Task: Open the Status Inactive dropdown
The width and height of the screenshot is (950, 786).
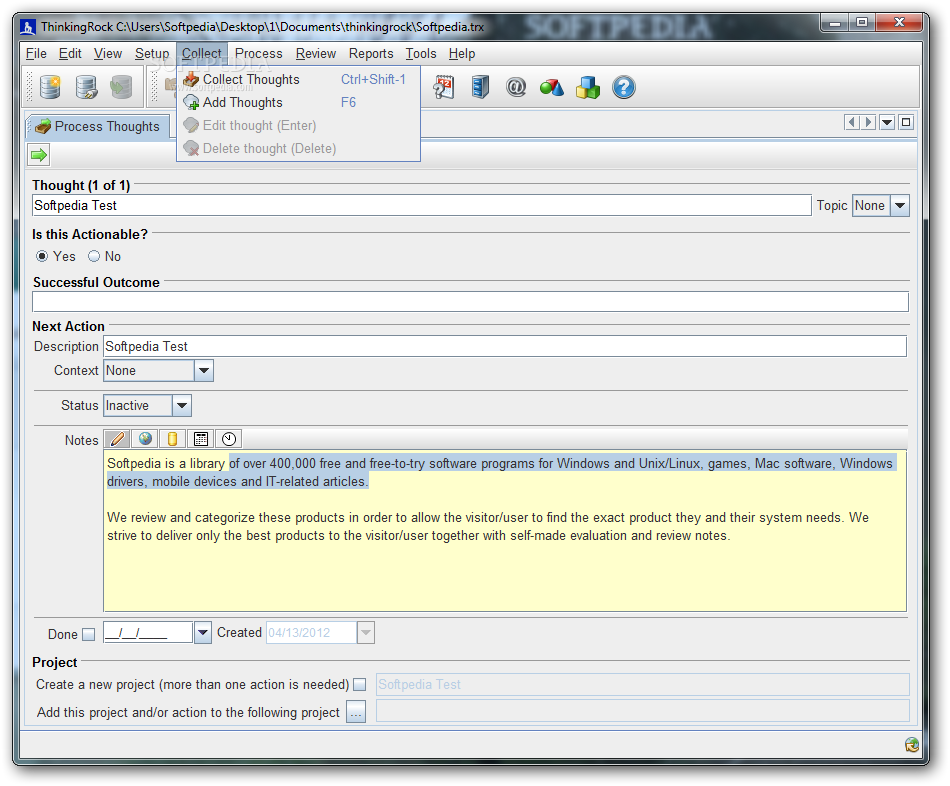Action: coord(182,405)
